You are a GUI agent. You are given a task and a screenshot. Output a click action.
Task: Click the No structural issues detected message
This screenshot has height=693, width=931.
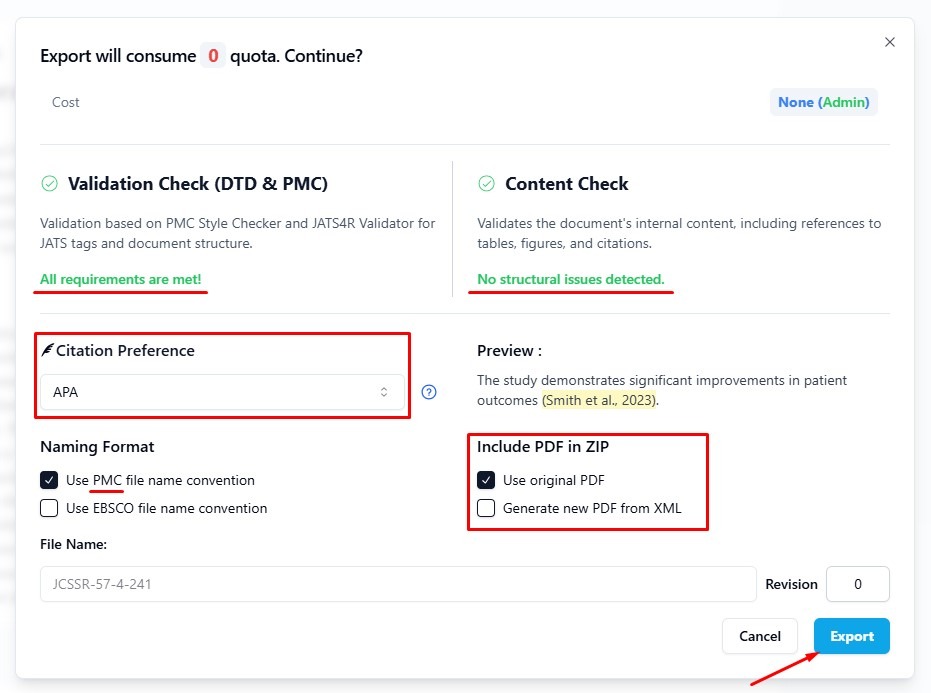[x=570, y=279]
